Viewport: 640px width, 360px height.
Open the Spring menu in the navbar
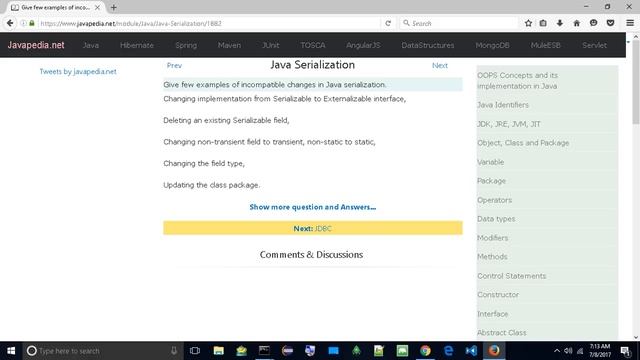click(x=186, y=45)
